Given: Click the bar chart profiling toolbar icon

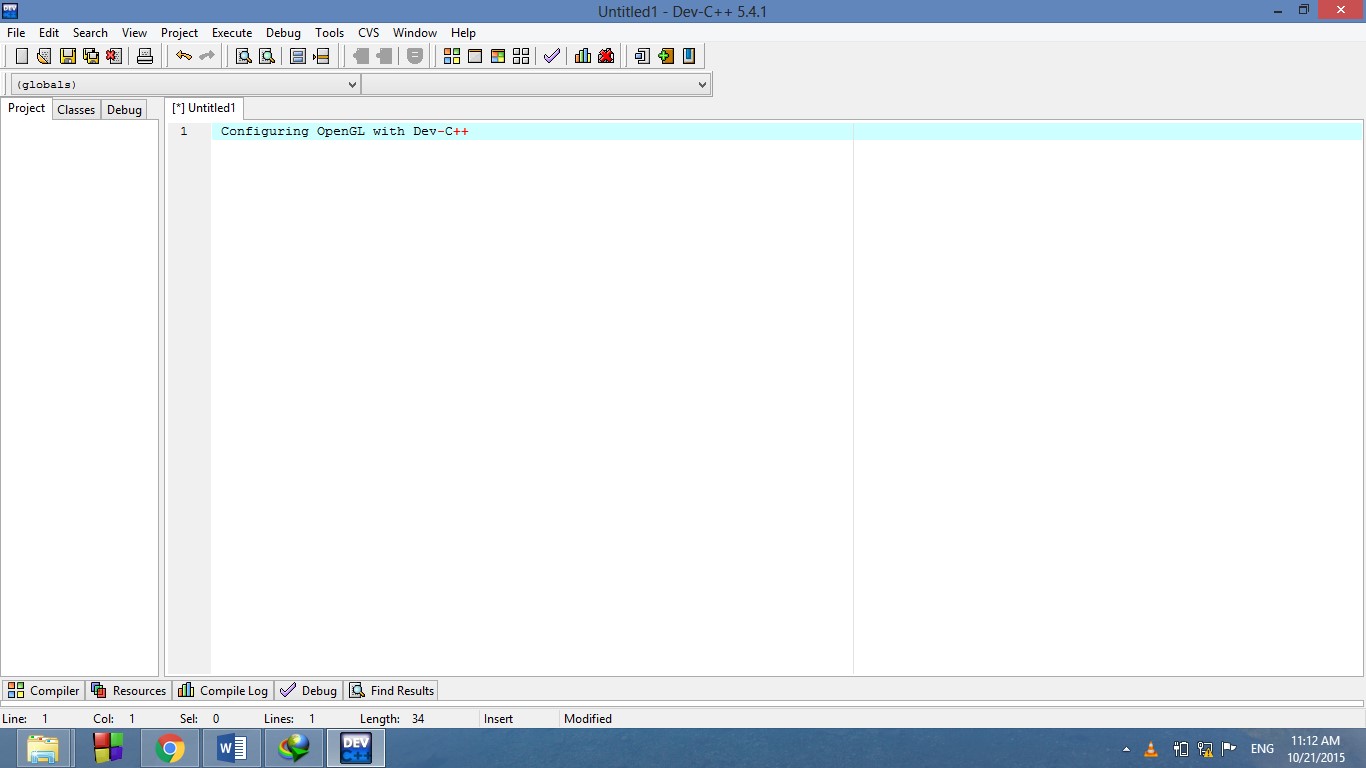Looking at the screenshot, I should [x=583, y=56].
